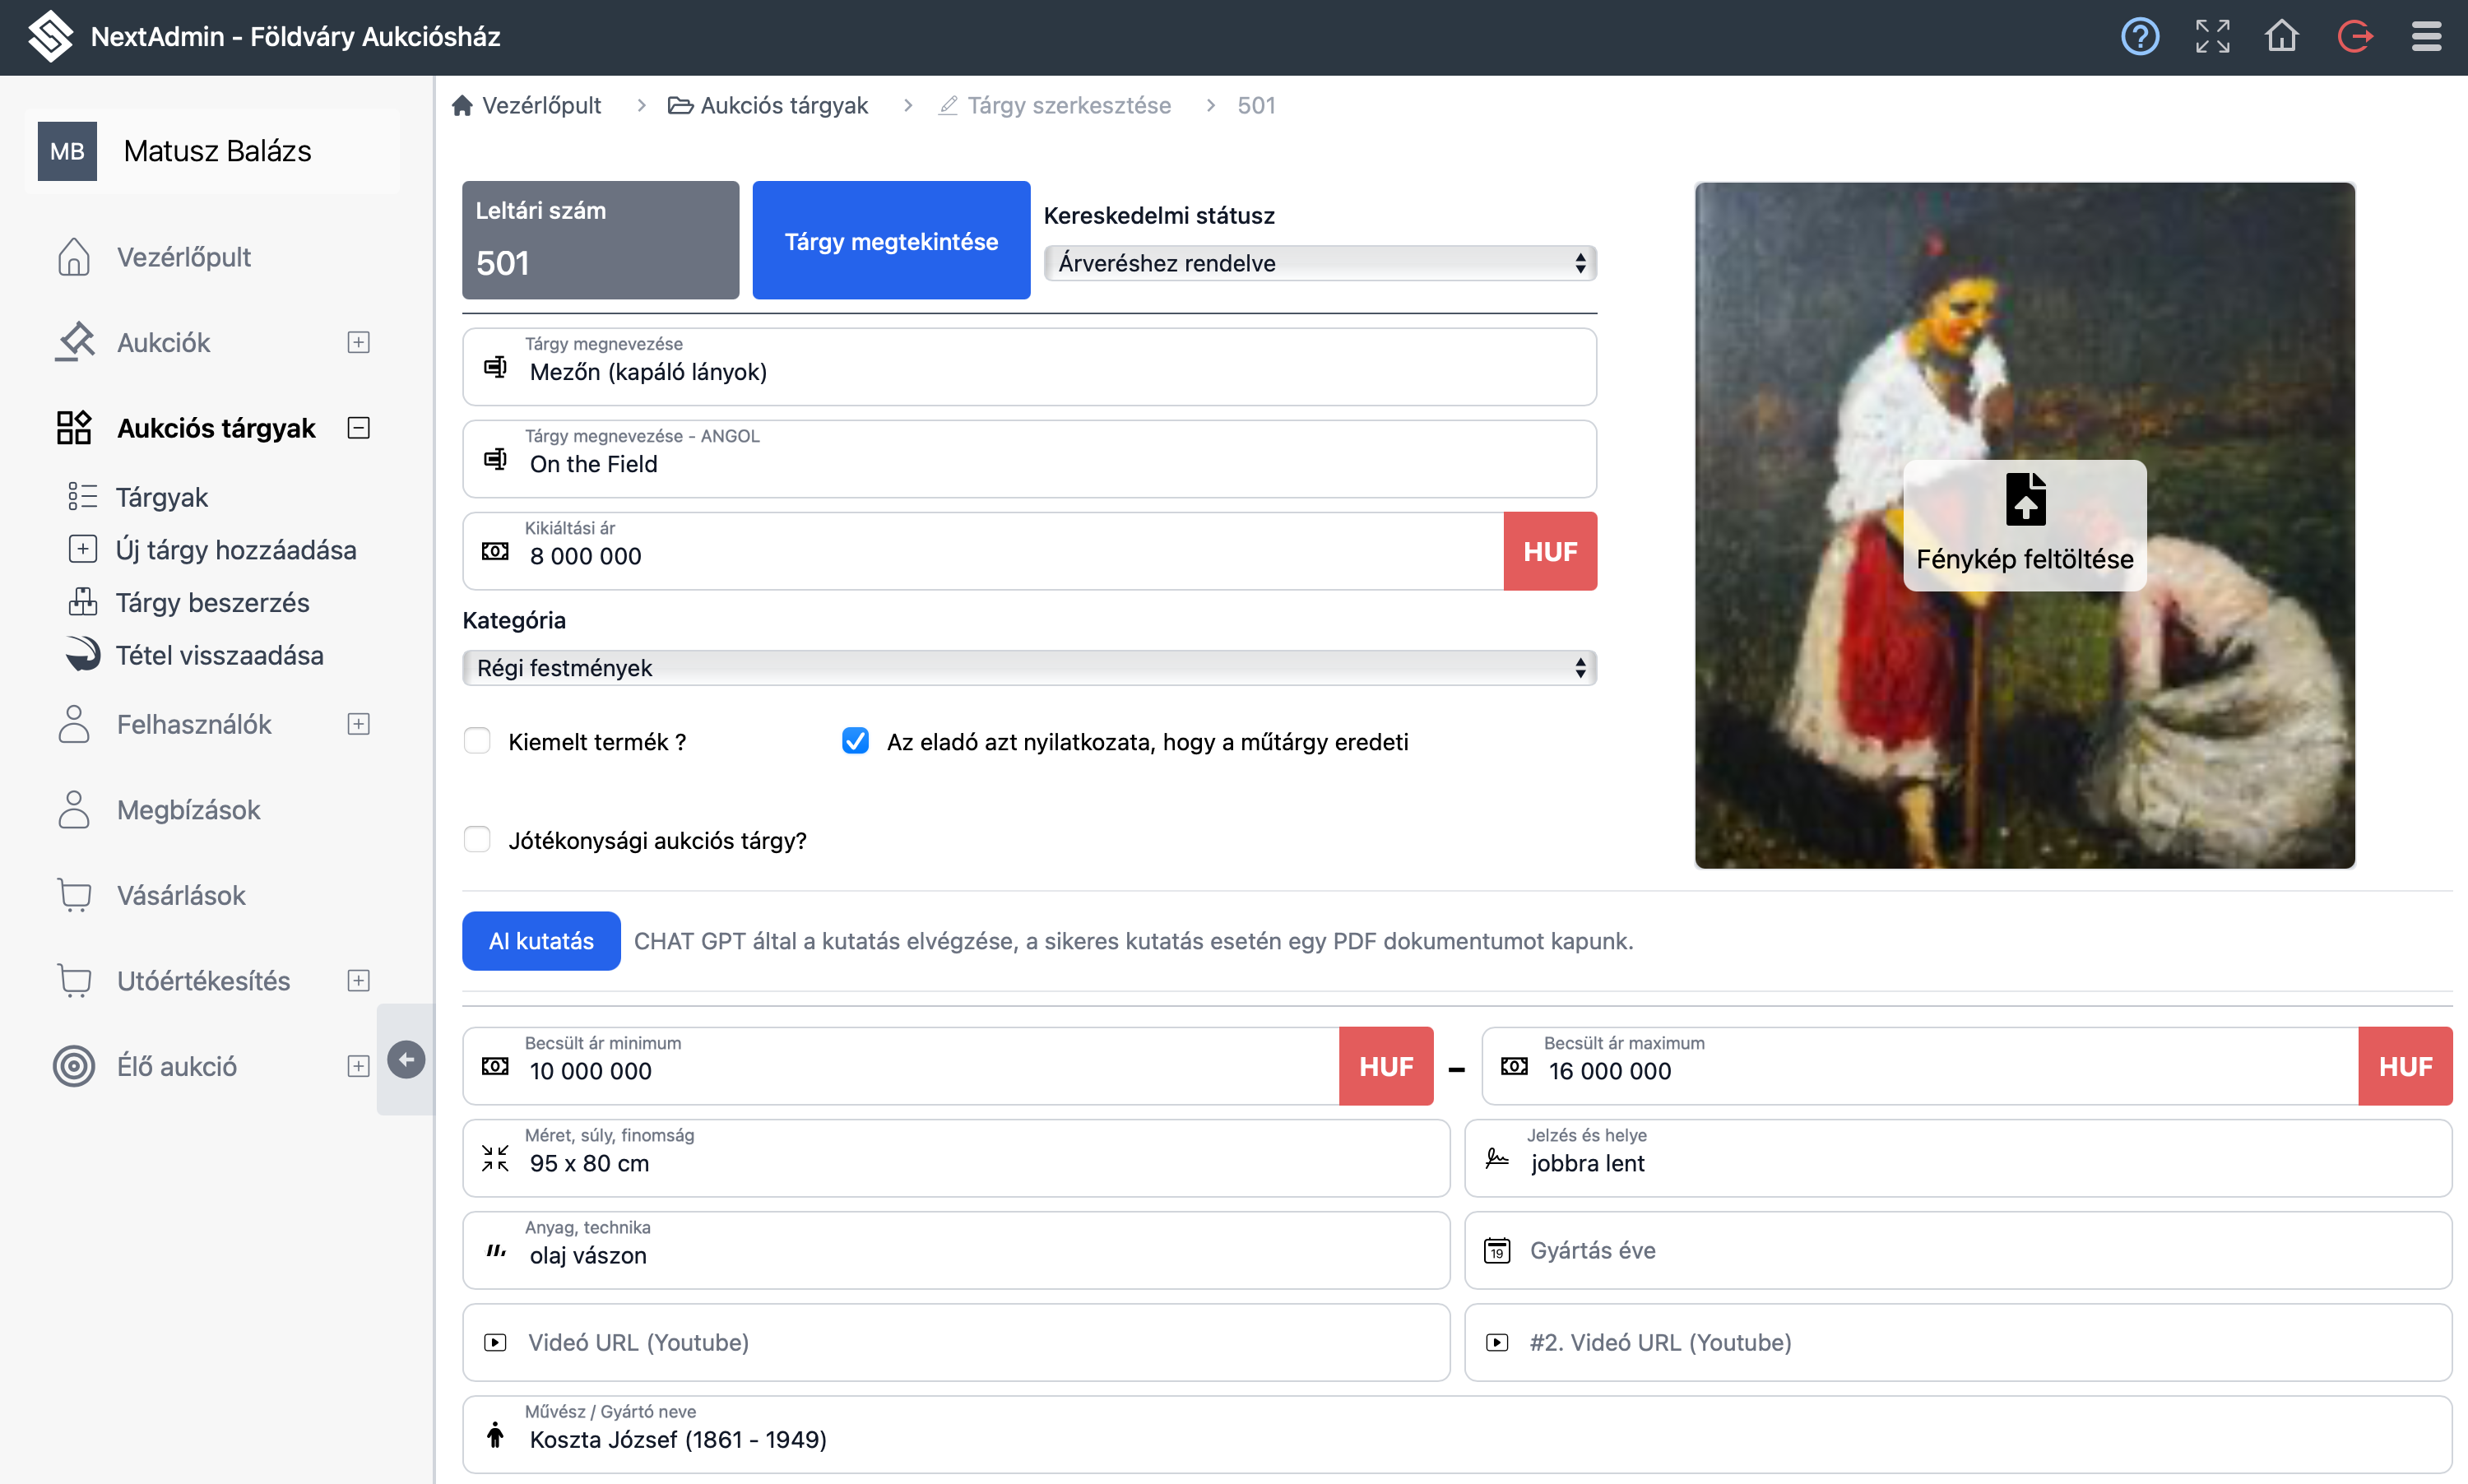Select Tétel visszaadása in the sidebar
Image resolution: width=2468 pixels, height=1484 pixels.
coord(219,655)
